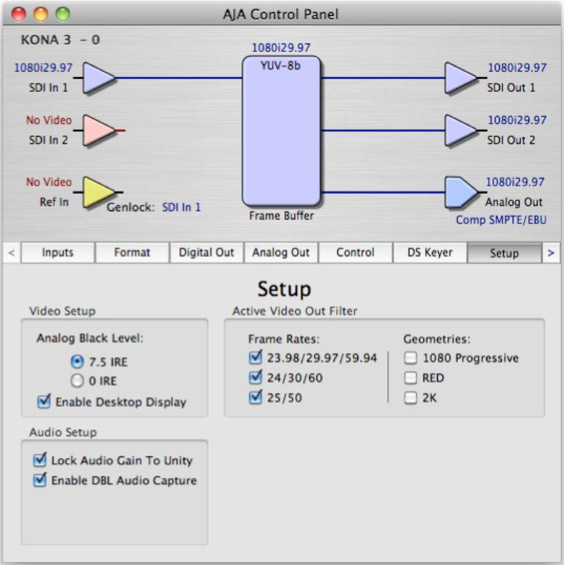
Task: Click the YUV-8b frame buffer format label
Action: coord(281,66)
